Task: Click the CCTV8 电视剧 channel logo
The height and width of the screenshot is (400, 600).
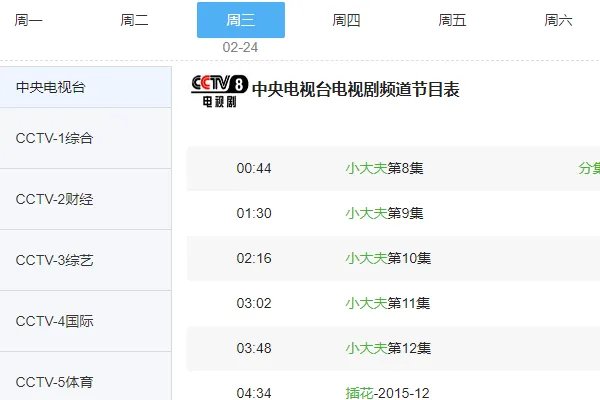Action: coord(219,91)
